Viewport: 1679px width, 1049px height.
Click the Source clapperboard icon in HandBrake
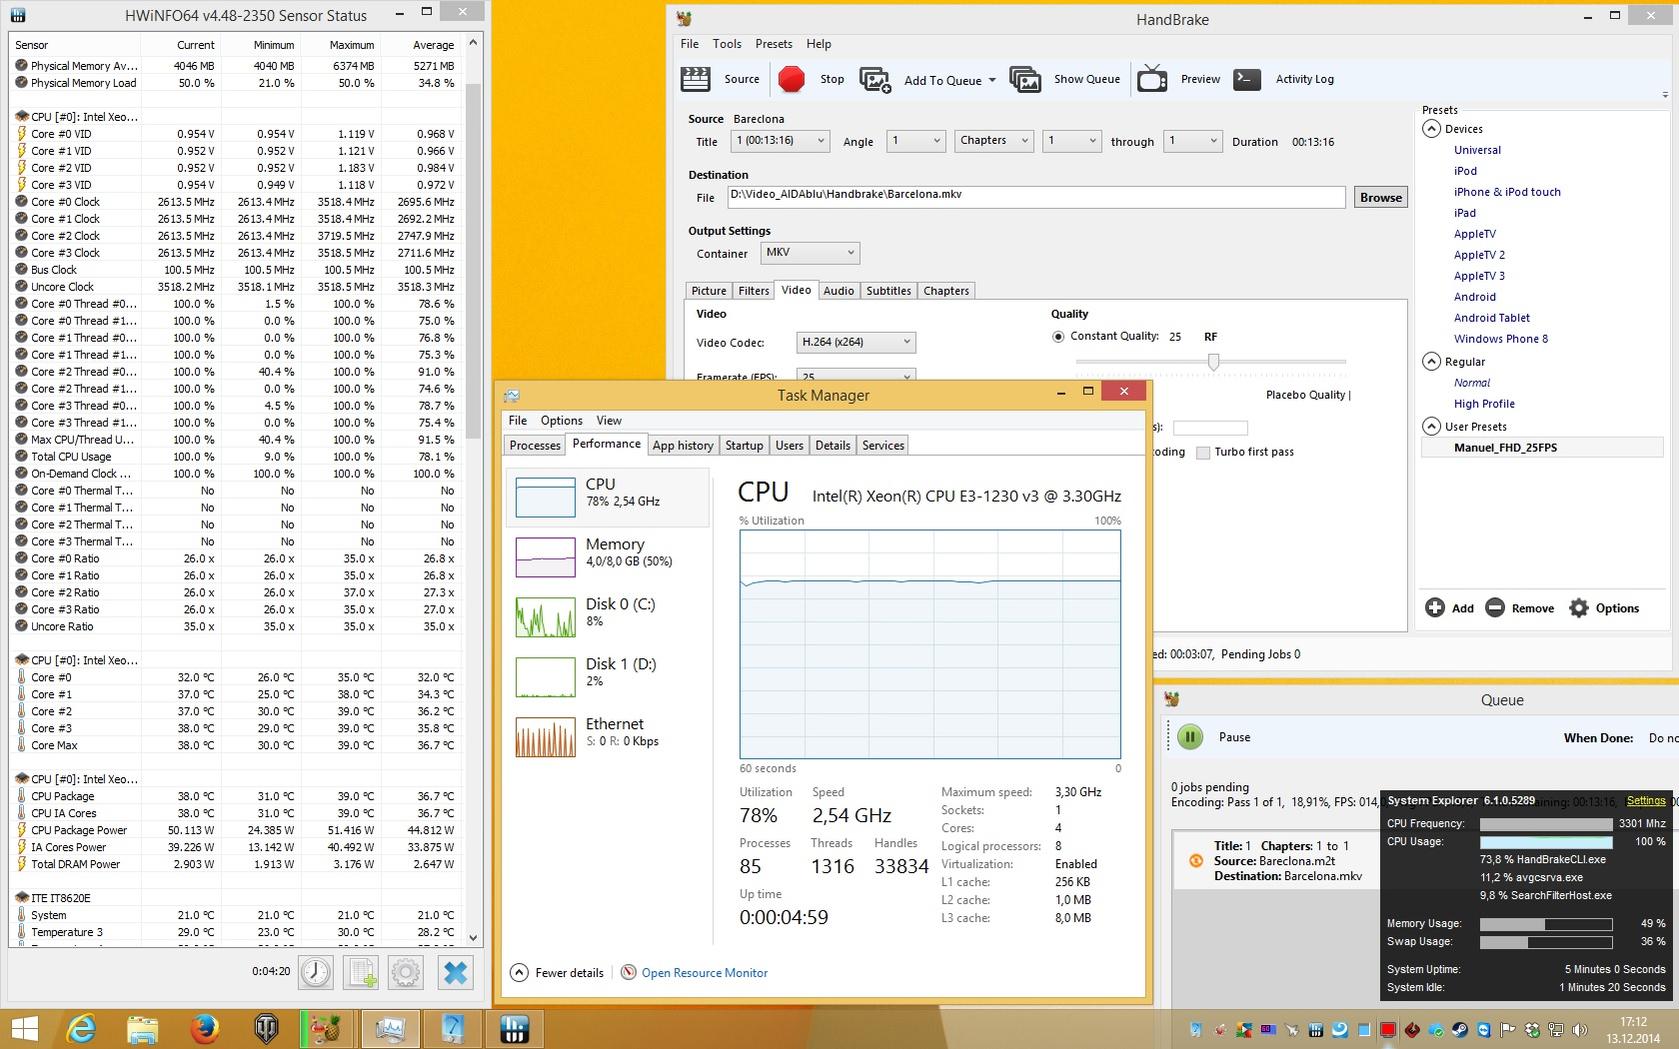click(x=695, y=79)
